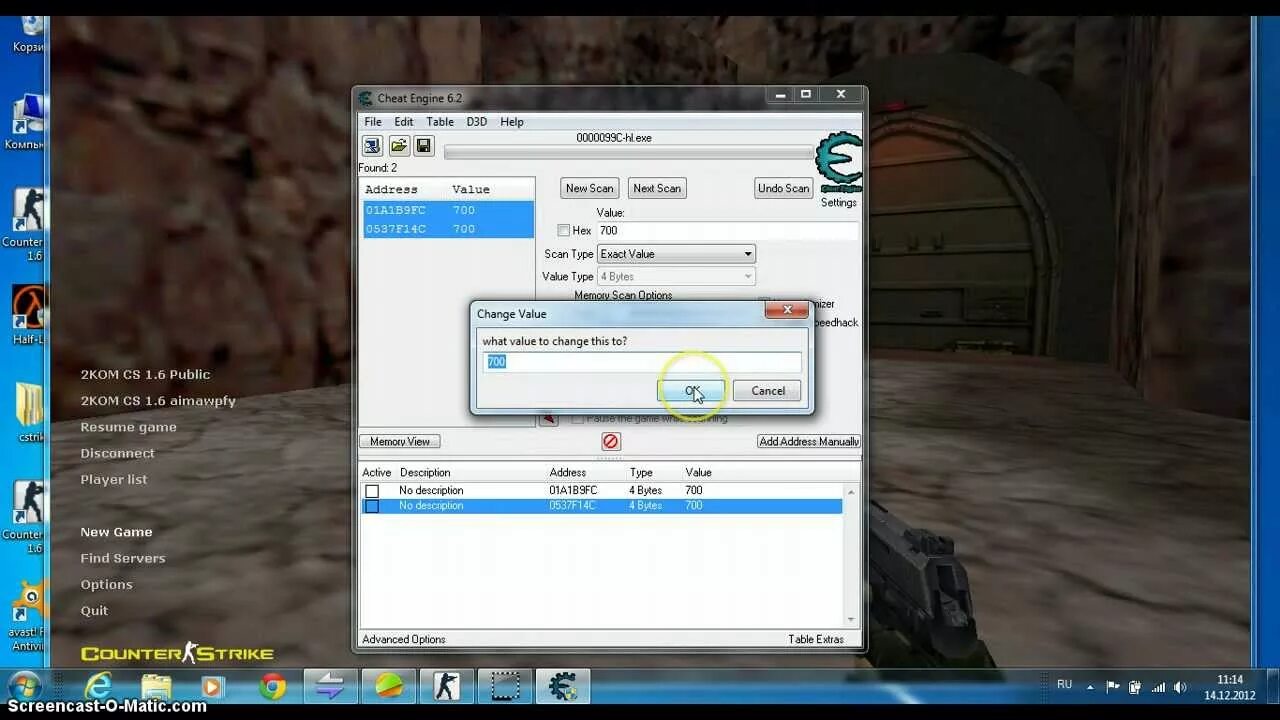This screenshot has width=1280, height=720.
Task: Click the screen recorder dashed-frame taskbar icon
Action: (505, 686)
